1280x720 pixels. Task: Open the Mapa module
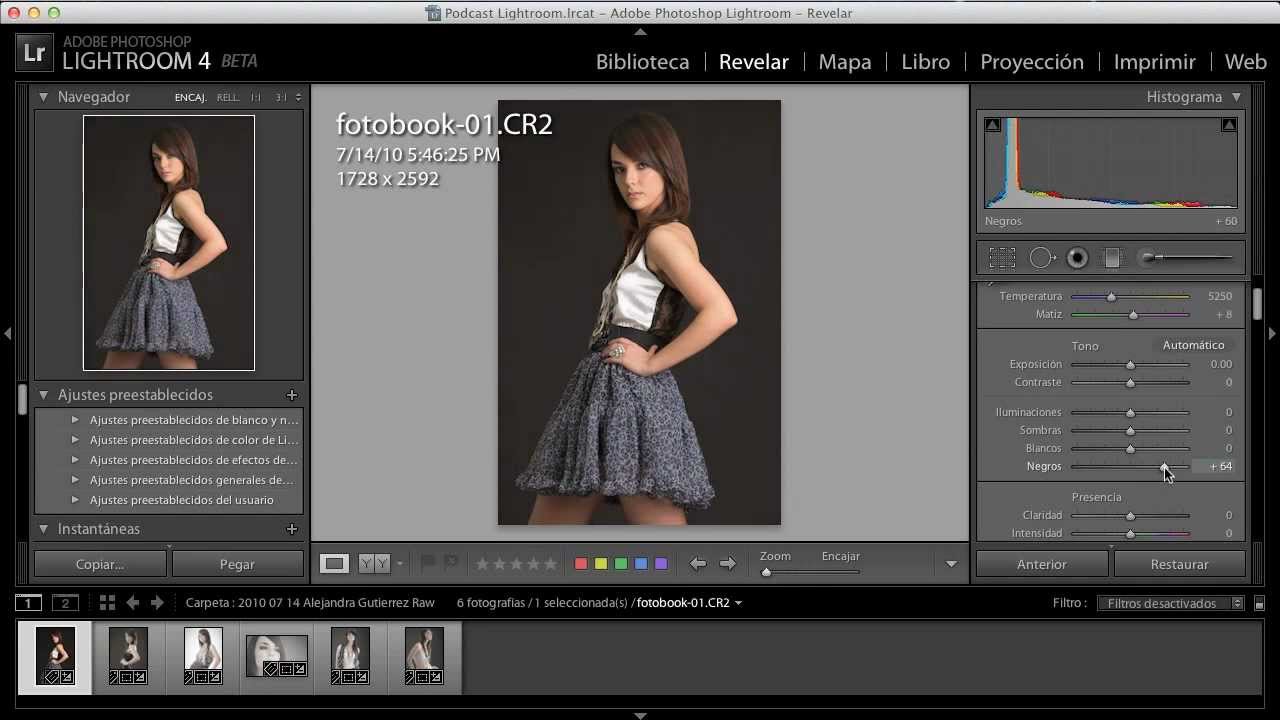845,62
